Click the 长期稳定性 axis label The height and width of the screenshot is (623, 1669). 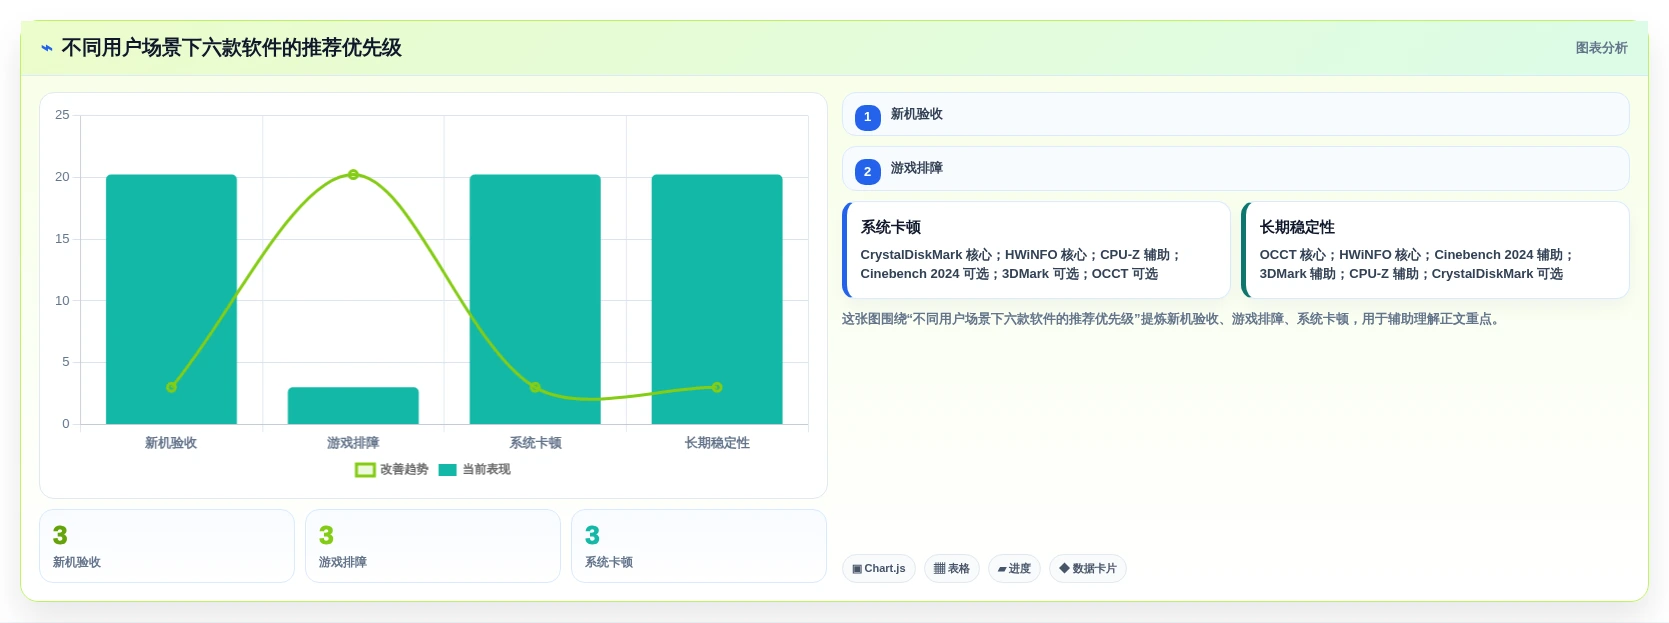pyautogui.click(x=717, y=443)
